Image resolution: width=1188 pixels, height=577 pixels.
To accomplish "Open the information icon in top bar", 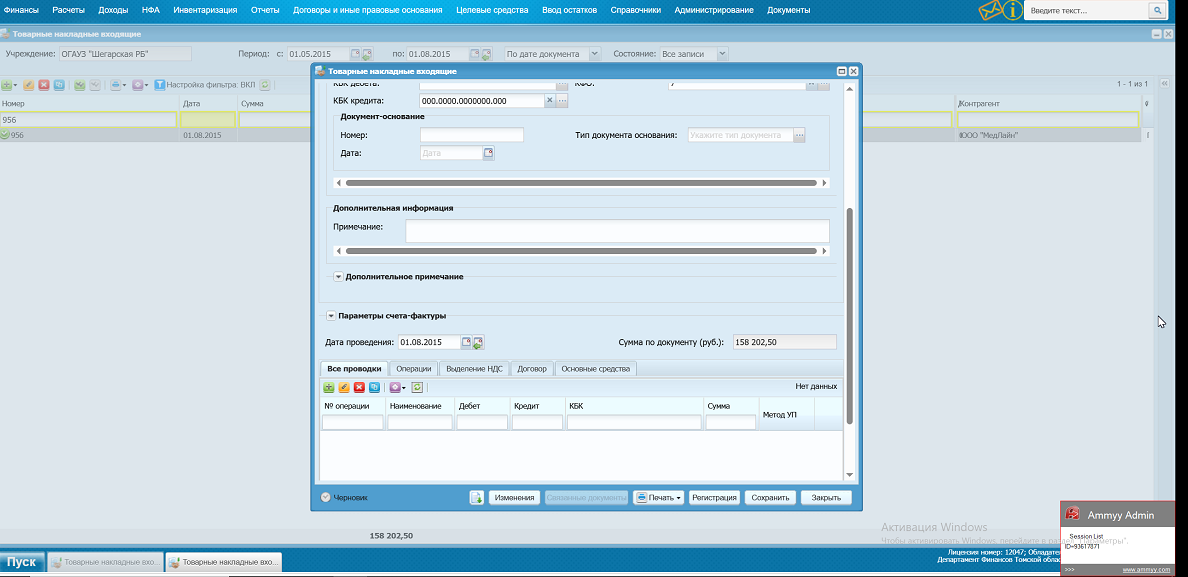I will click(1011, 10).
